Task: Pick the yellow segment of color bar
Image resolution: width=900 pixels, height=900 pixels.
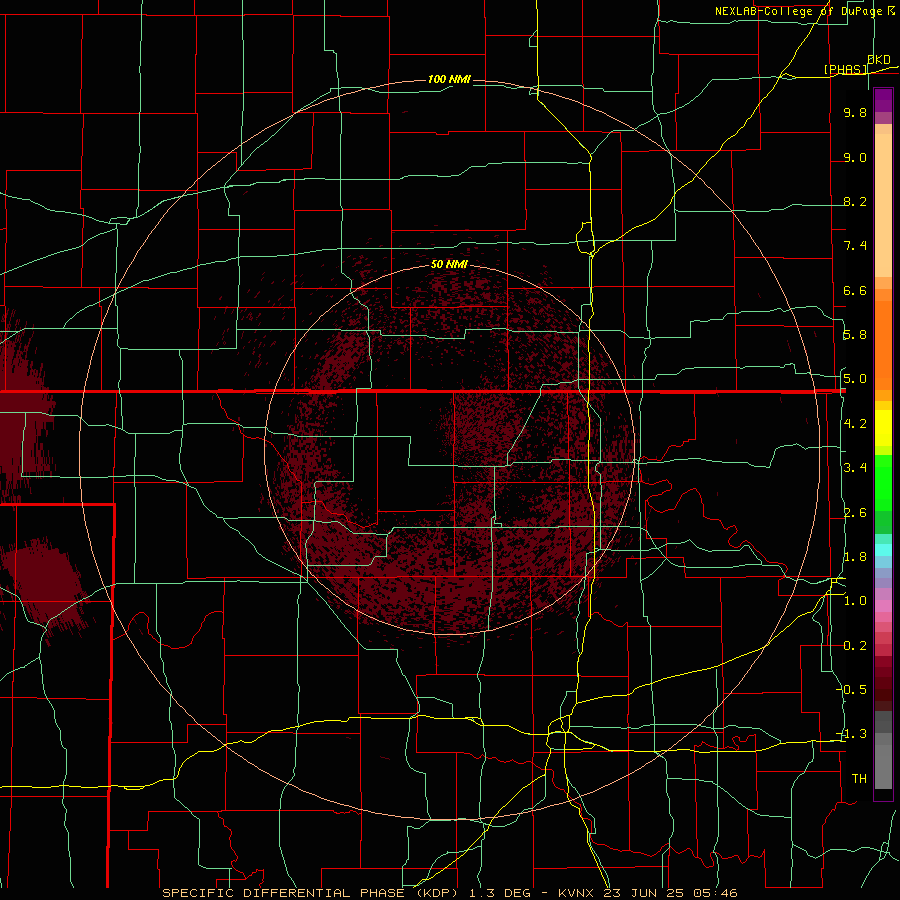Action: (x=883, y=428)
